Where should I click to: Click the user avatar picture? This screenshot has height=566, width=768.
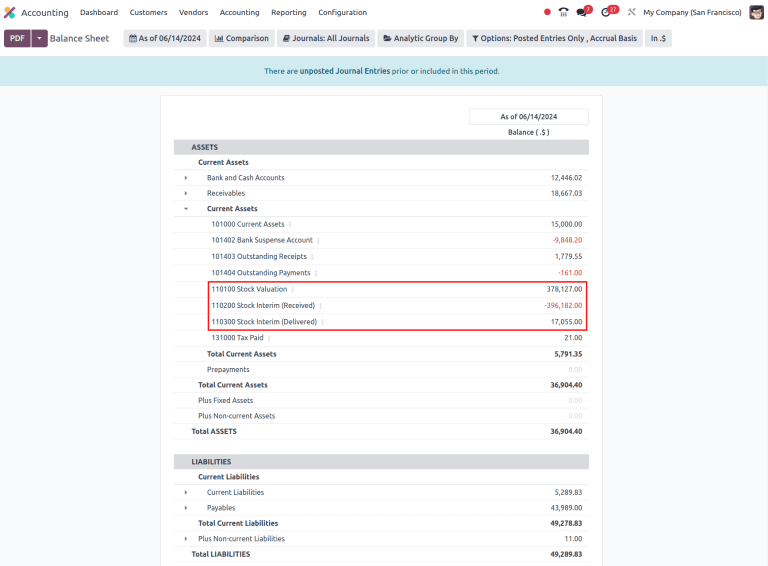[757, 12]
